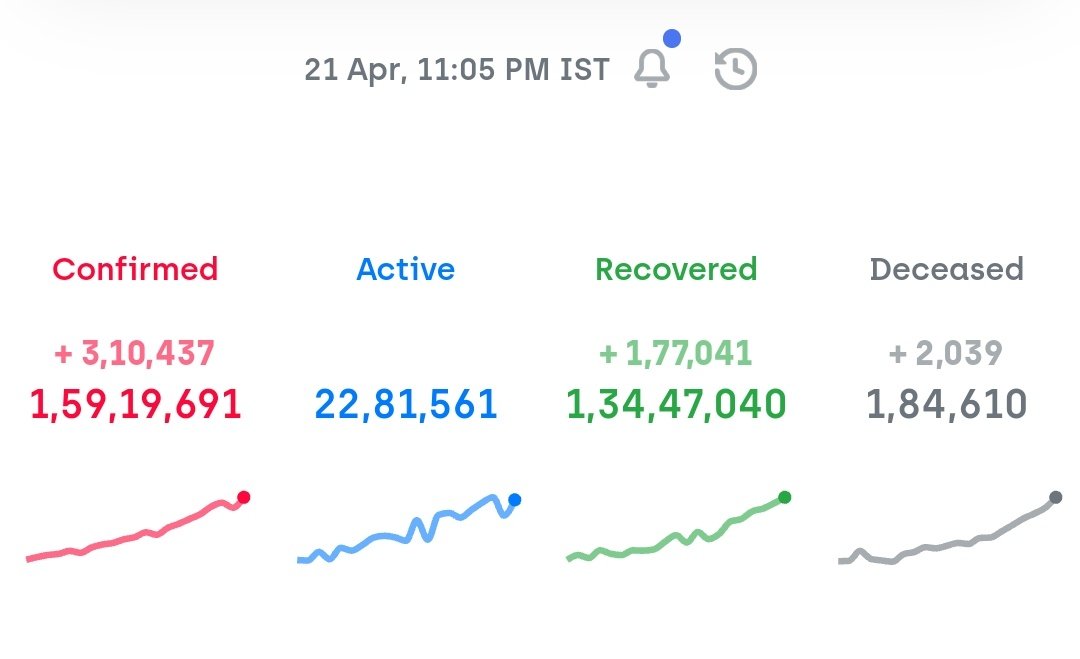Click the recovered total 1,34,47,040
The image size is (1080, 659).
point(676,404)
